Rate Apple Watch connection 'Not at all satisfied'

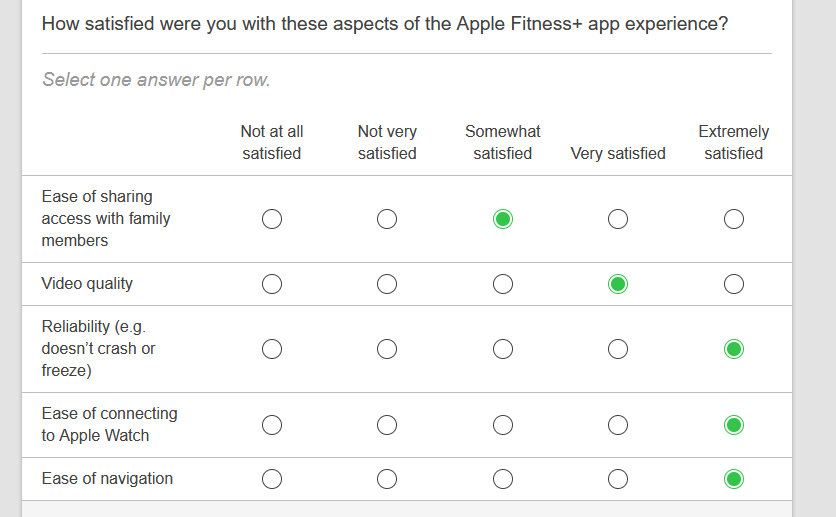tap(272, 425)
